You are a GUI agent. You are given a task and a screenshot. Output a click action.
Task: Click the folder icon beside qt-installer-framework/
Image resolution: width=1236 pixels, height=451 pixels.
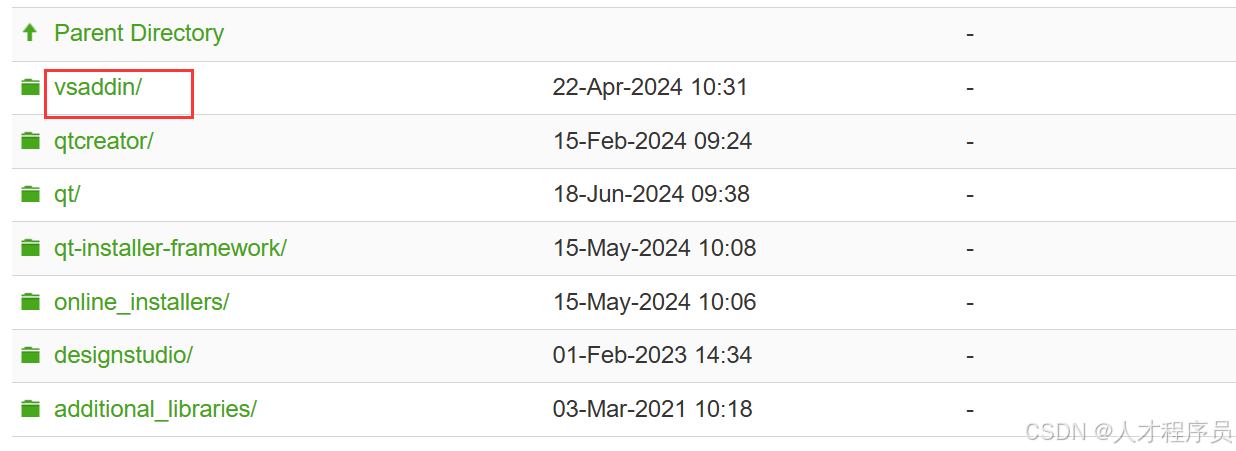[31, 248]
